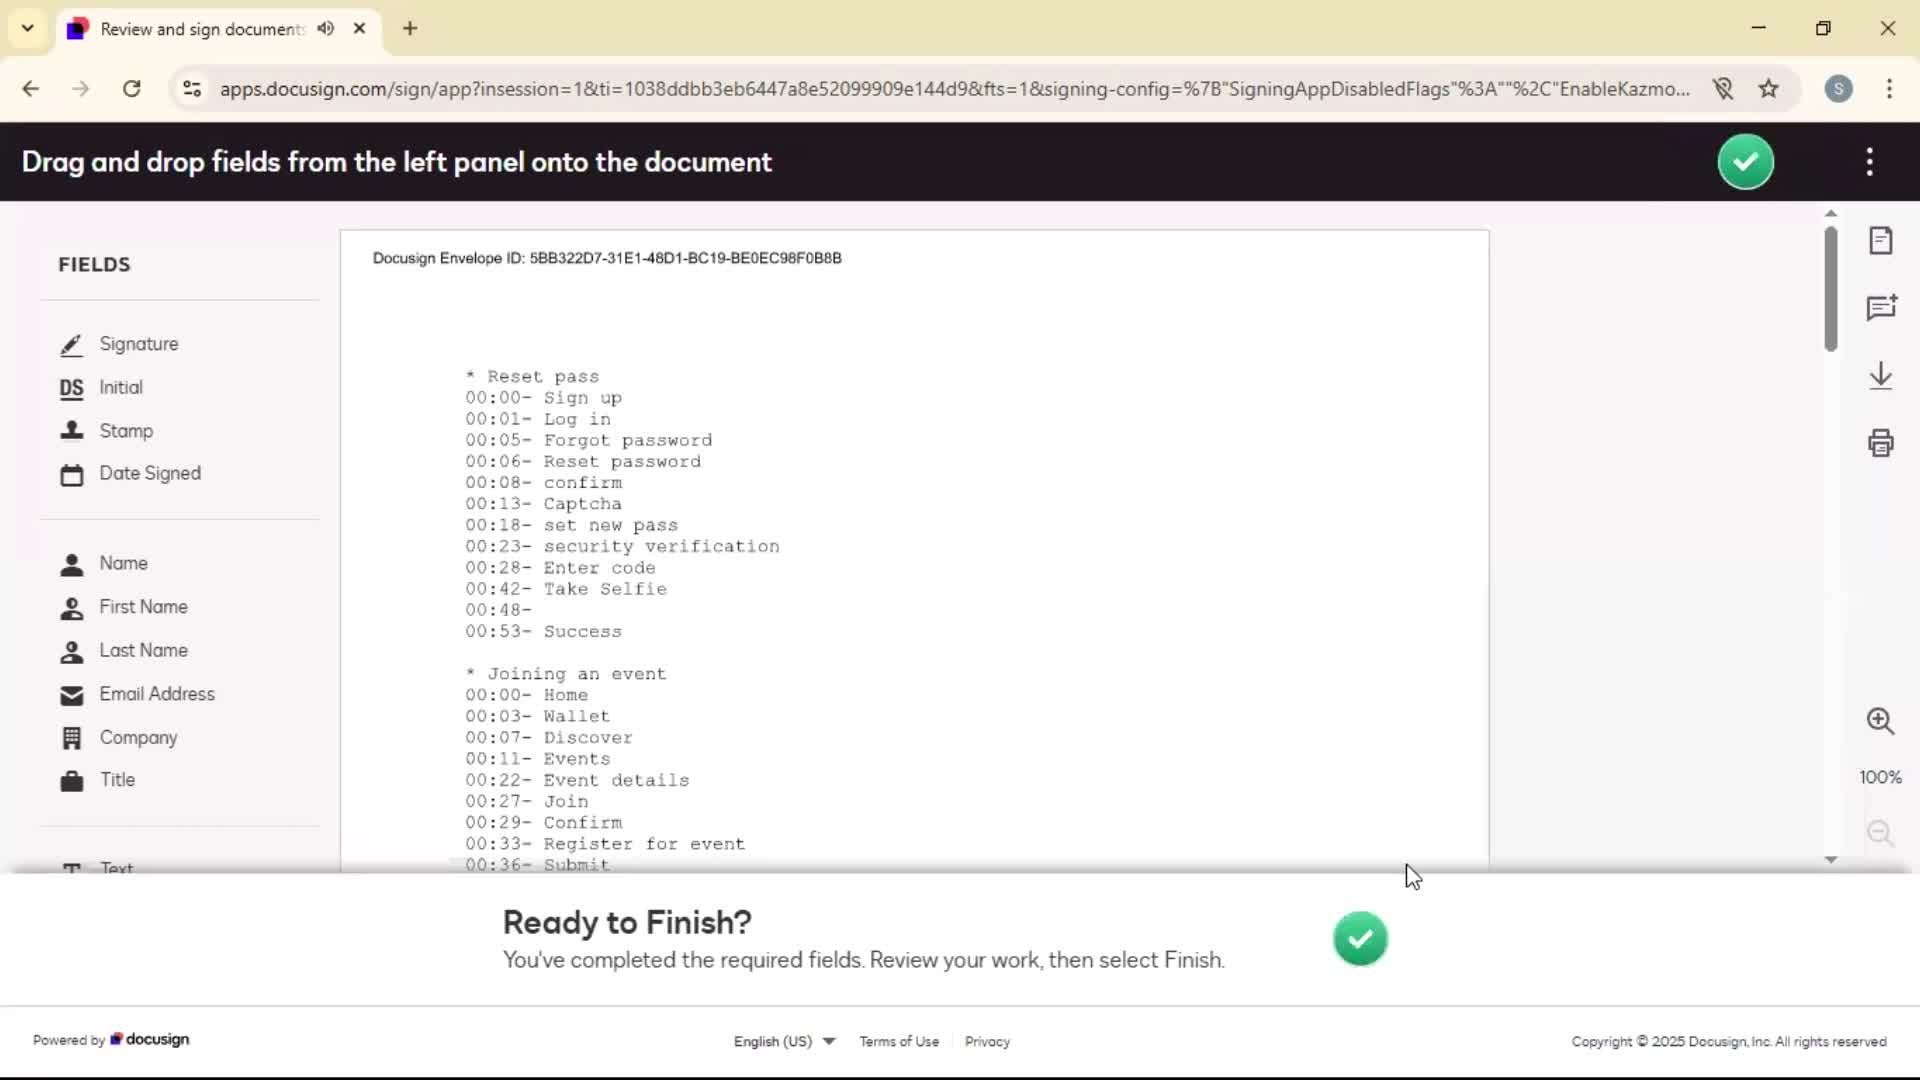Click the scrollbar down arrow
Screen dimensions: 1920x1080
click(x=1831, y=860)
